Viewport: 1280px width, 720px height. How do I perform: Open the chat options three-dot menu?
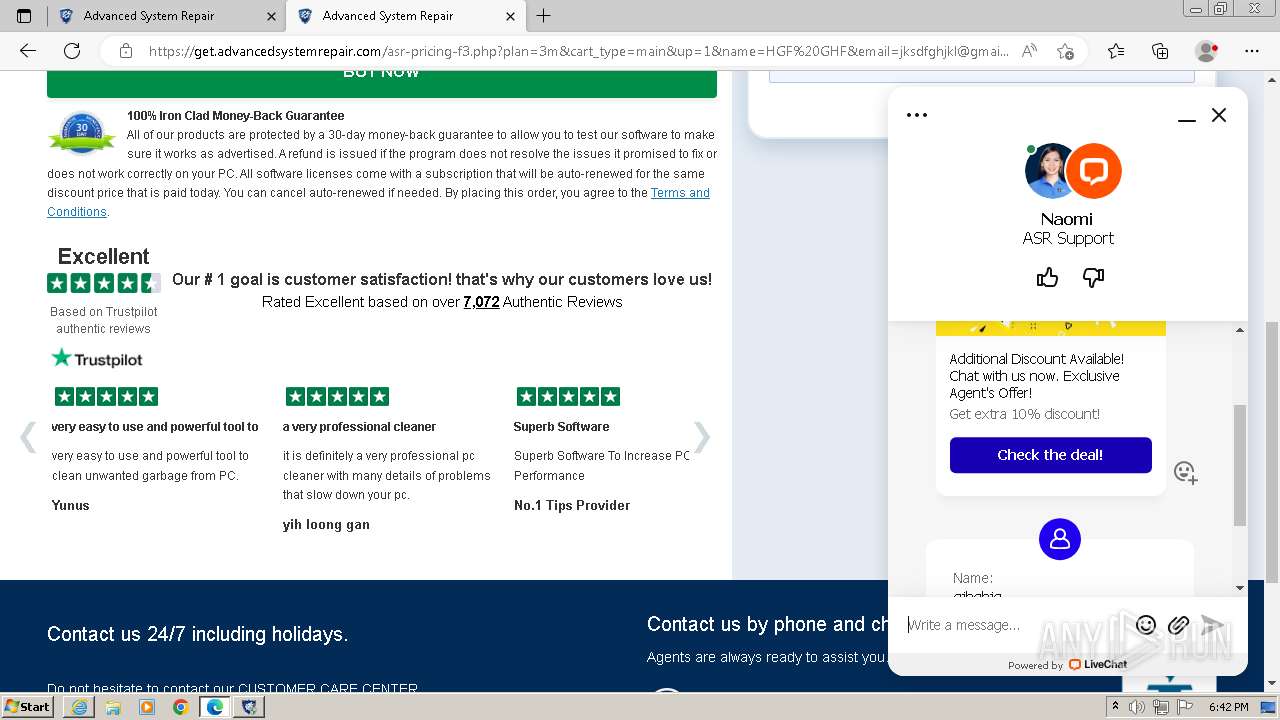click(917, 115)
